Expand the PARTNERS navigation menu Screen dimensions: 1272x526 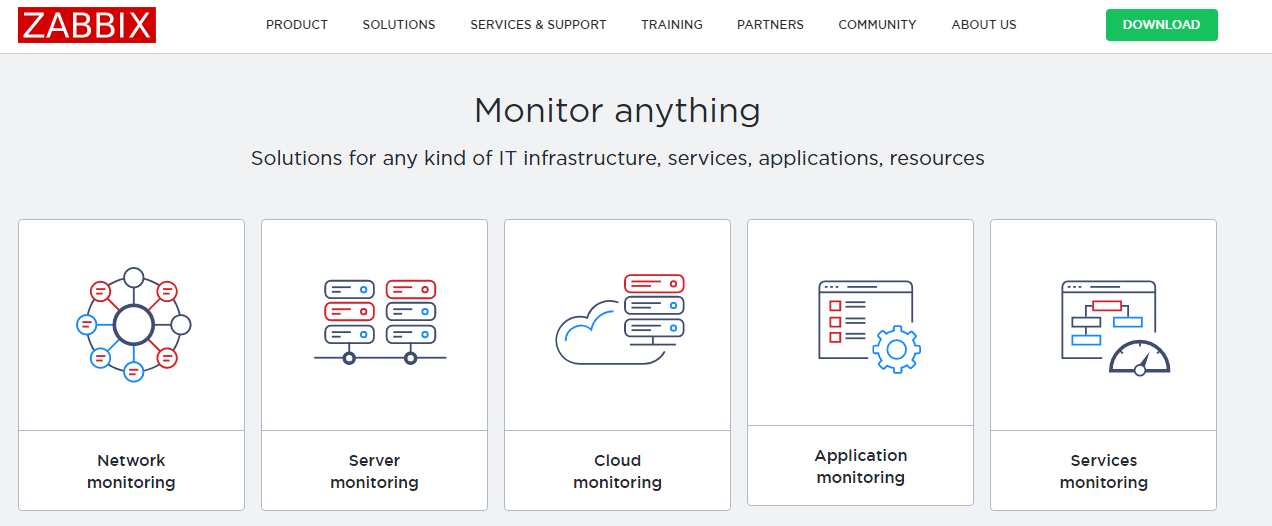pyautogui.click(x=770, y=25)
